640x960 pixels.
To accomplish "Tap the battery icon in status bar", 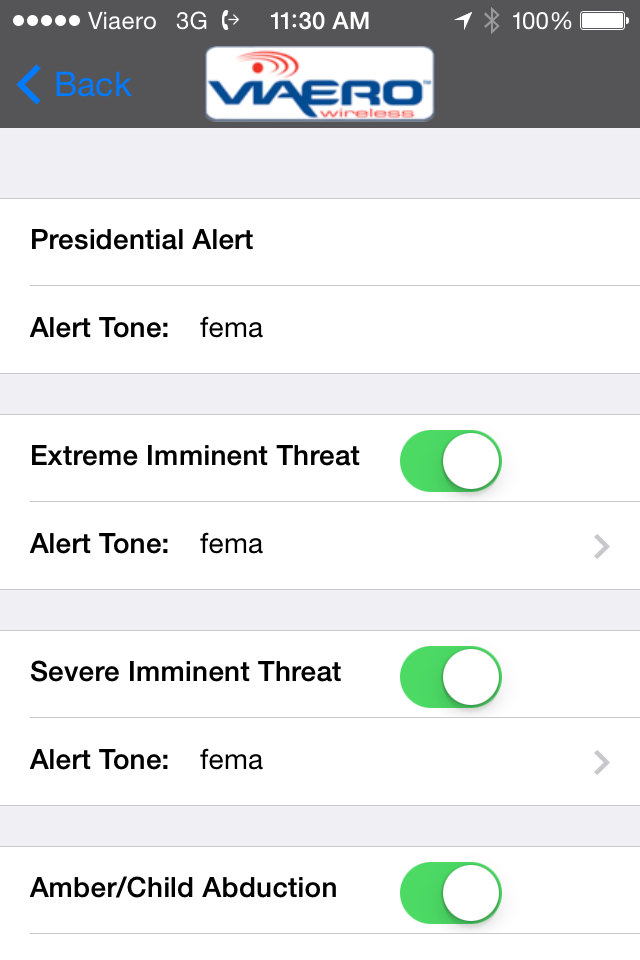I will click(x=603, y=20).
